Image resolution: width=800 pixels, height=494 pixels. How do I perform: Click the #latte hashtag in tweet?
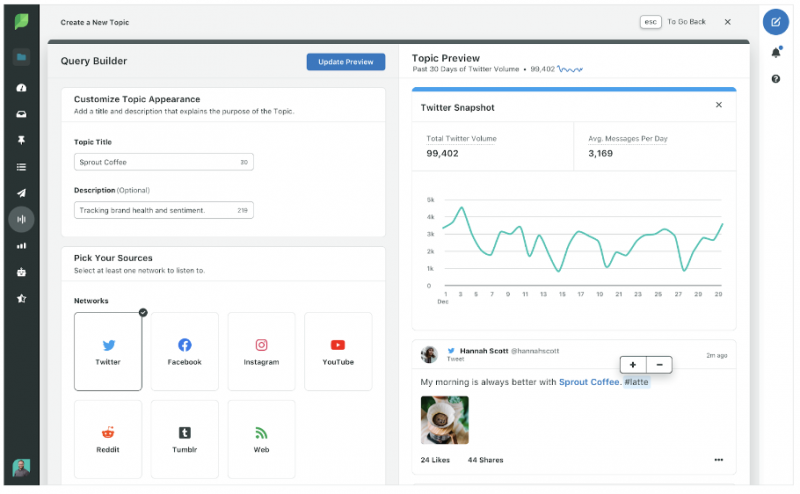(636, 382)
